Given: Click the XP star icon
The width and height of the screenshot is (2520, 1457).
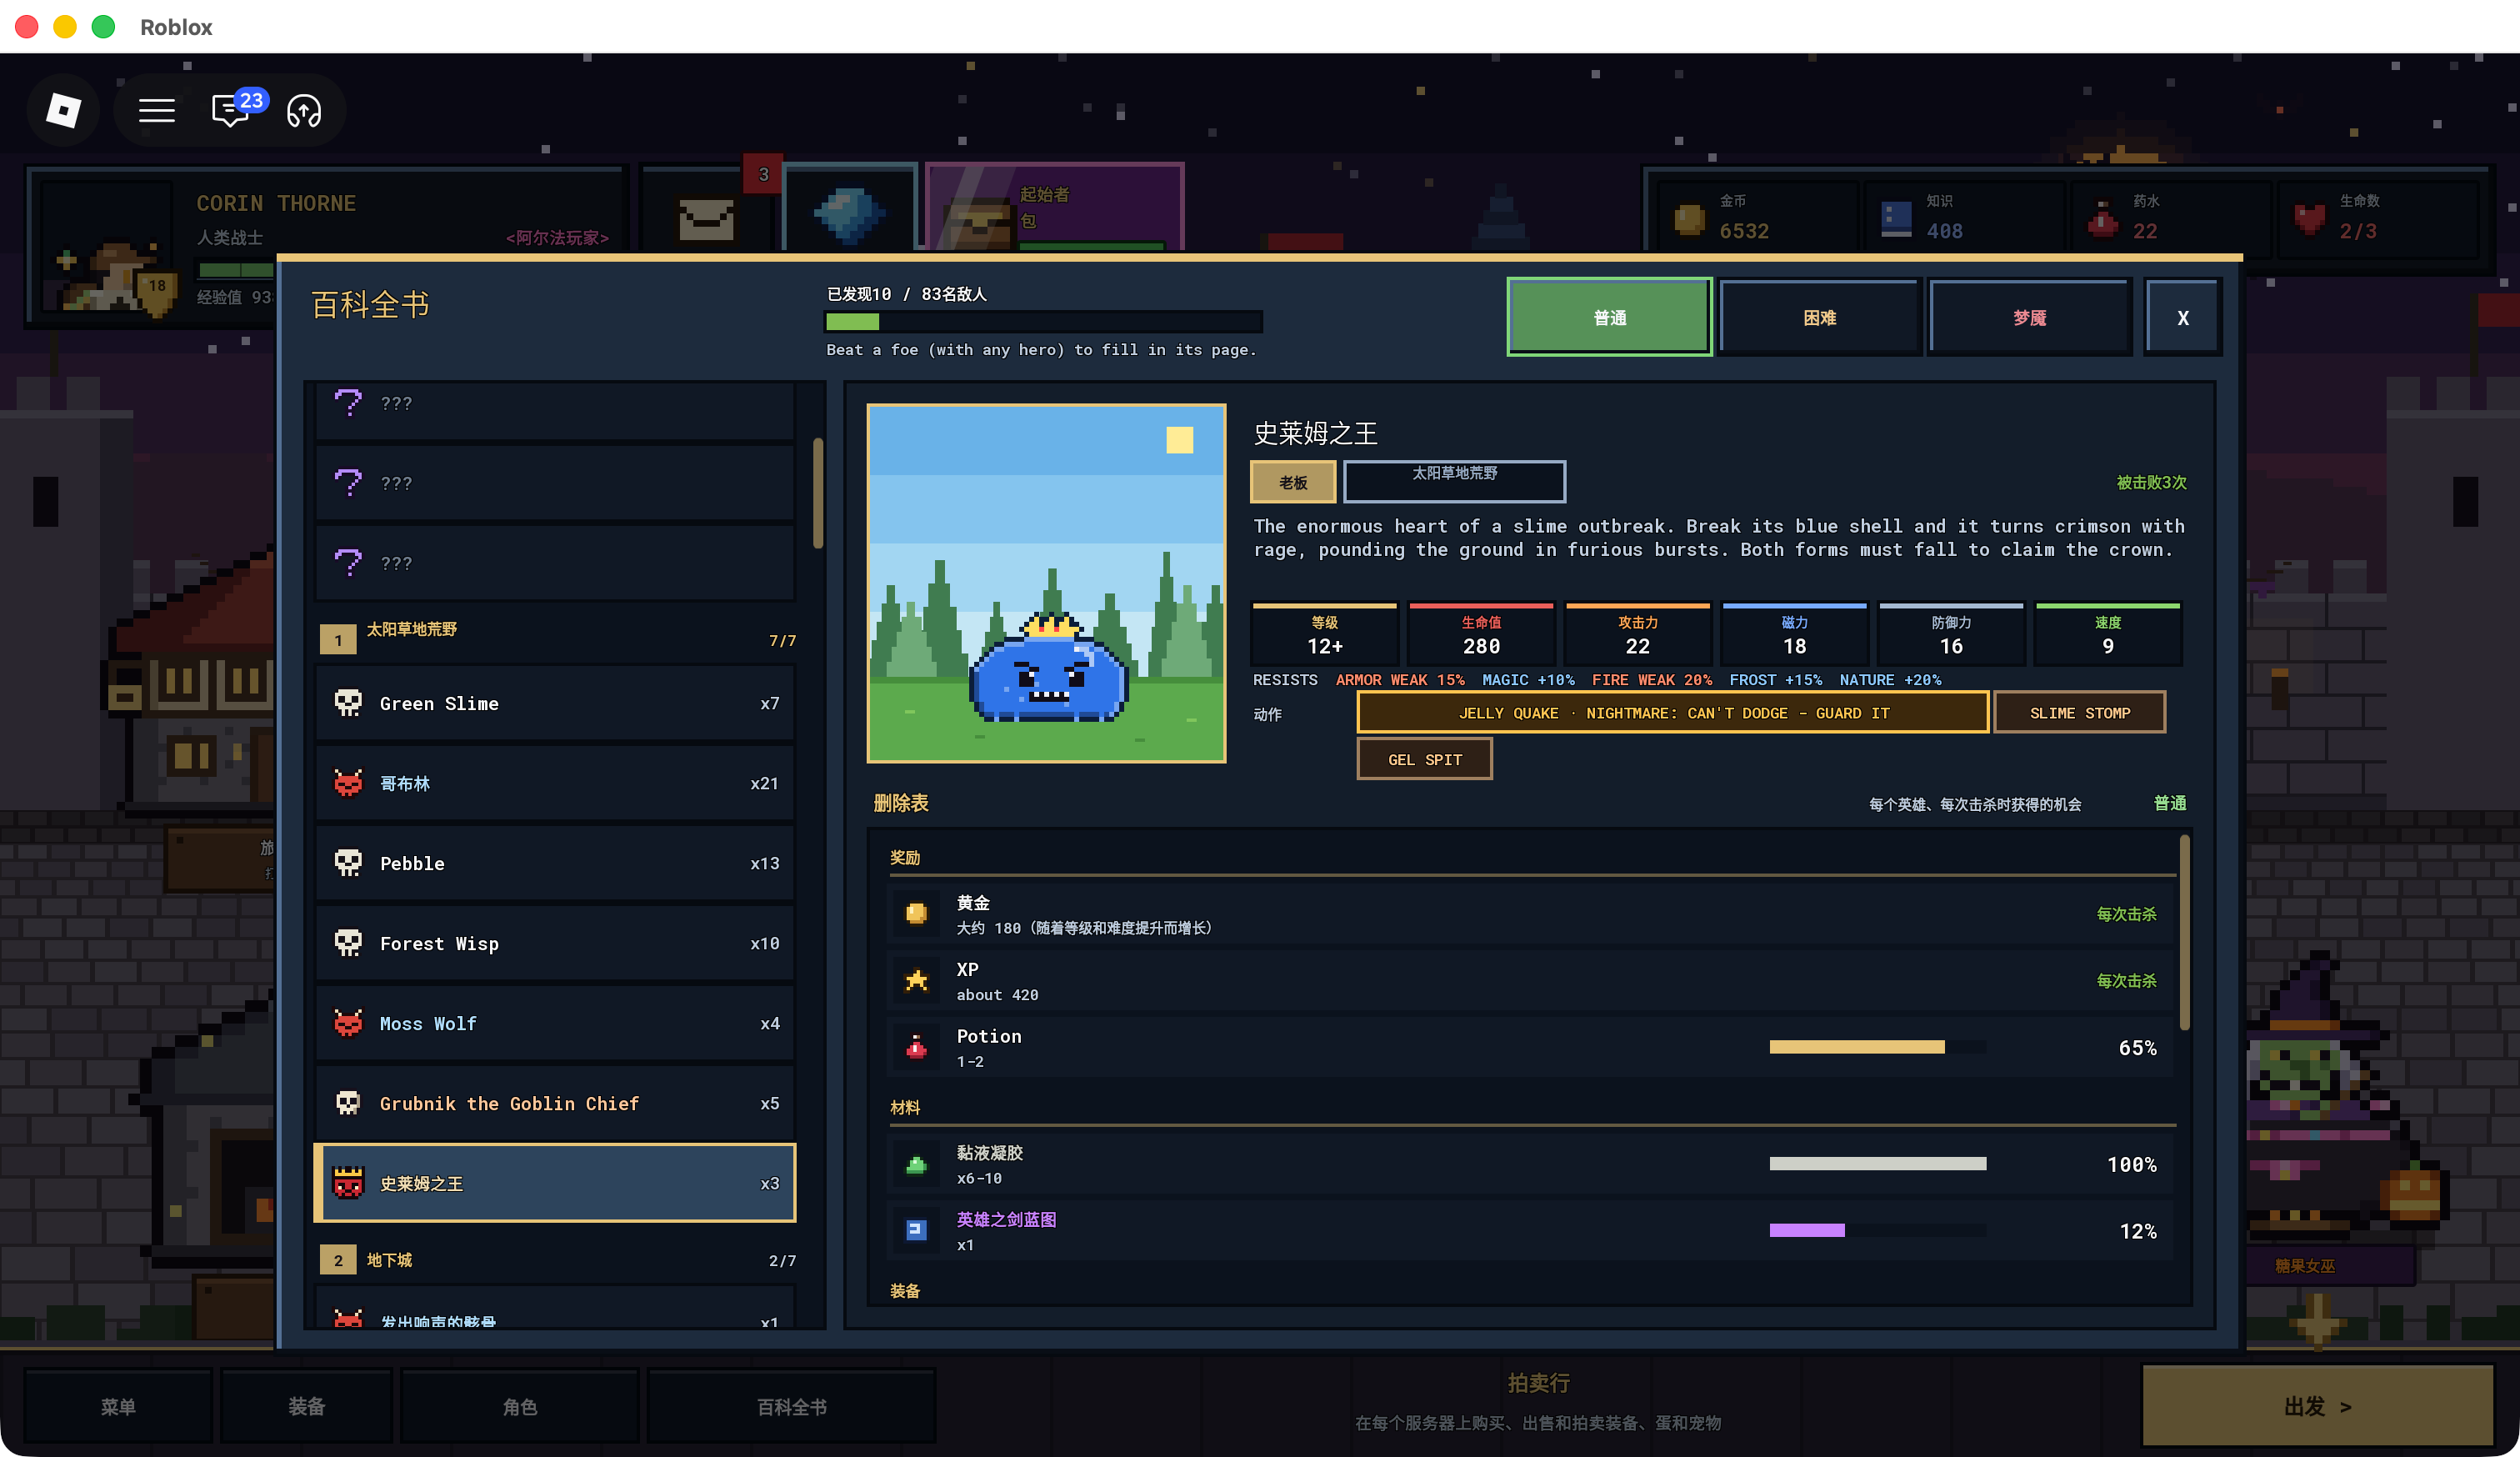Looking at the screenshot, I should 916,981.
